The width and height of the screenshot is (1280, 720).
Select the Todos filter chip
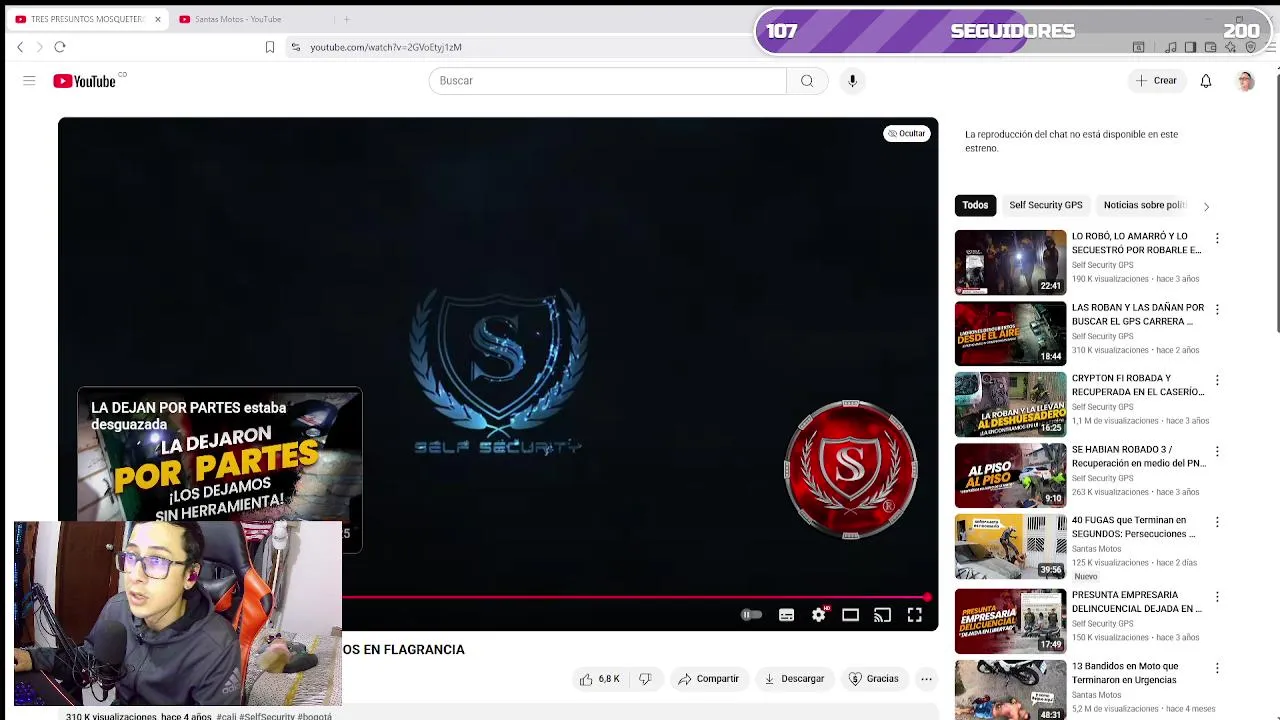coord(975,205)
